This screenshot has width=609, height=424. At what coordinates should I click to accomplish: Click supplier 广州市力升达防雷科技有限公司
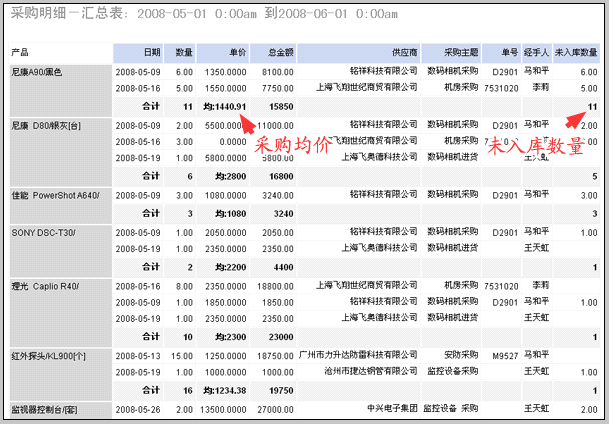click(355, 355)
